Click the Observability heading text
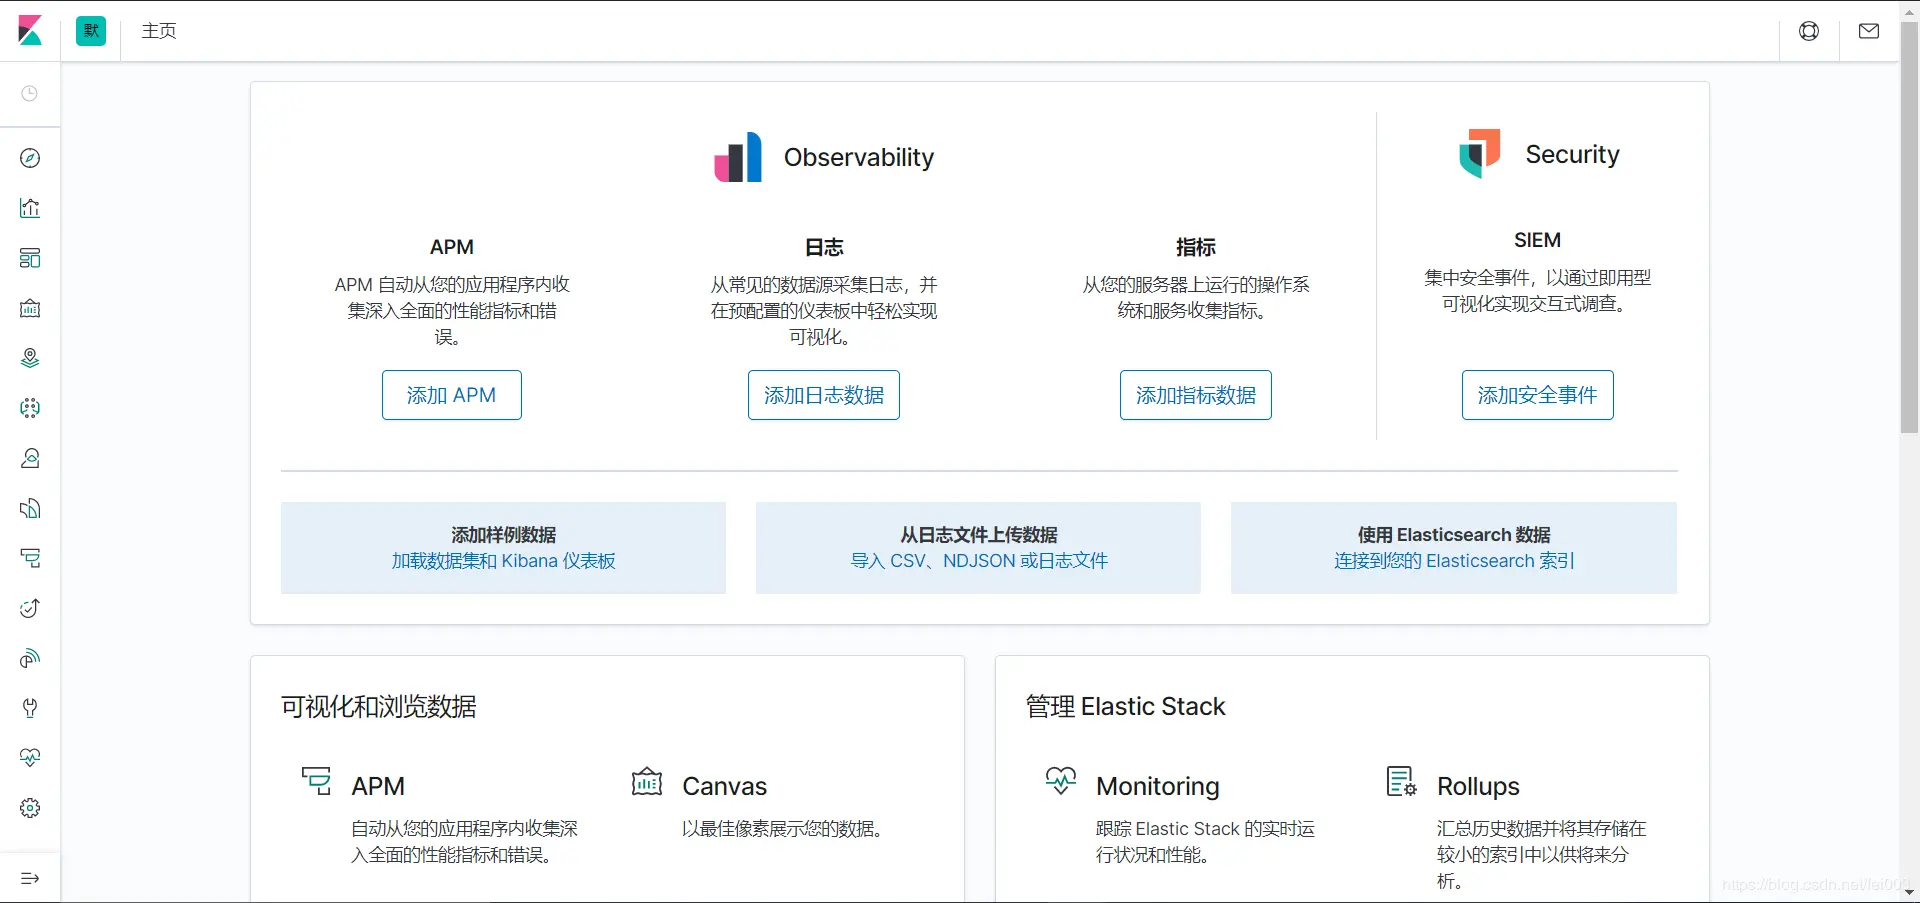Image resolution: width=1920 pixels, height=903 pixels. point(859,157)
